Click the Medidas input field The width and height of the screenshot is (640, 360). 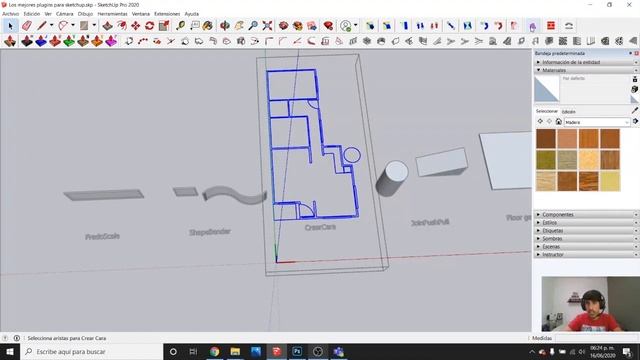point(596,338)
